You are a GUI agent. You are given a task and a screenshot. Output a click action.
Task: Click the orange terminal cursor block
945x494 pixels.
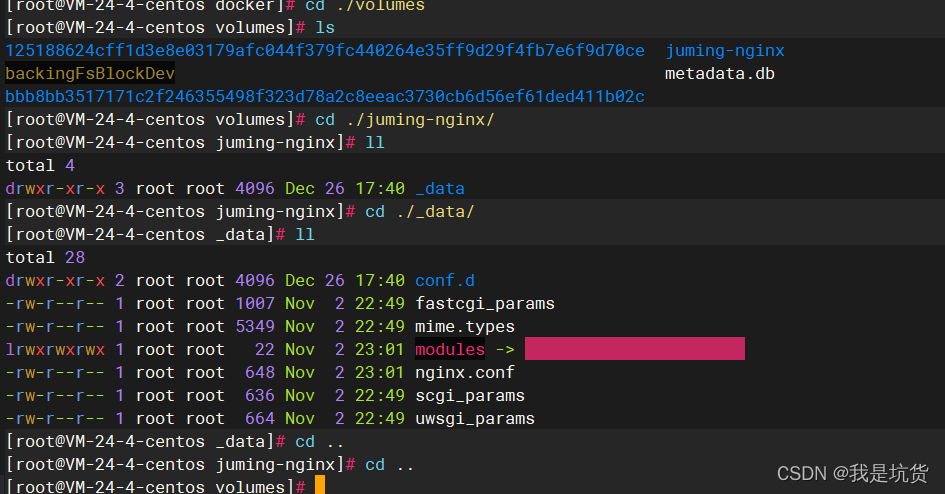[x=320, y=486]
